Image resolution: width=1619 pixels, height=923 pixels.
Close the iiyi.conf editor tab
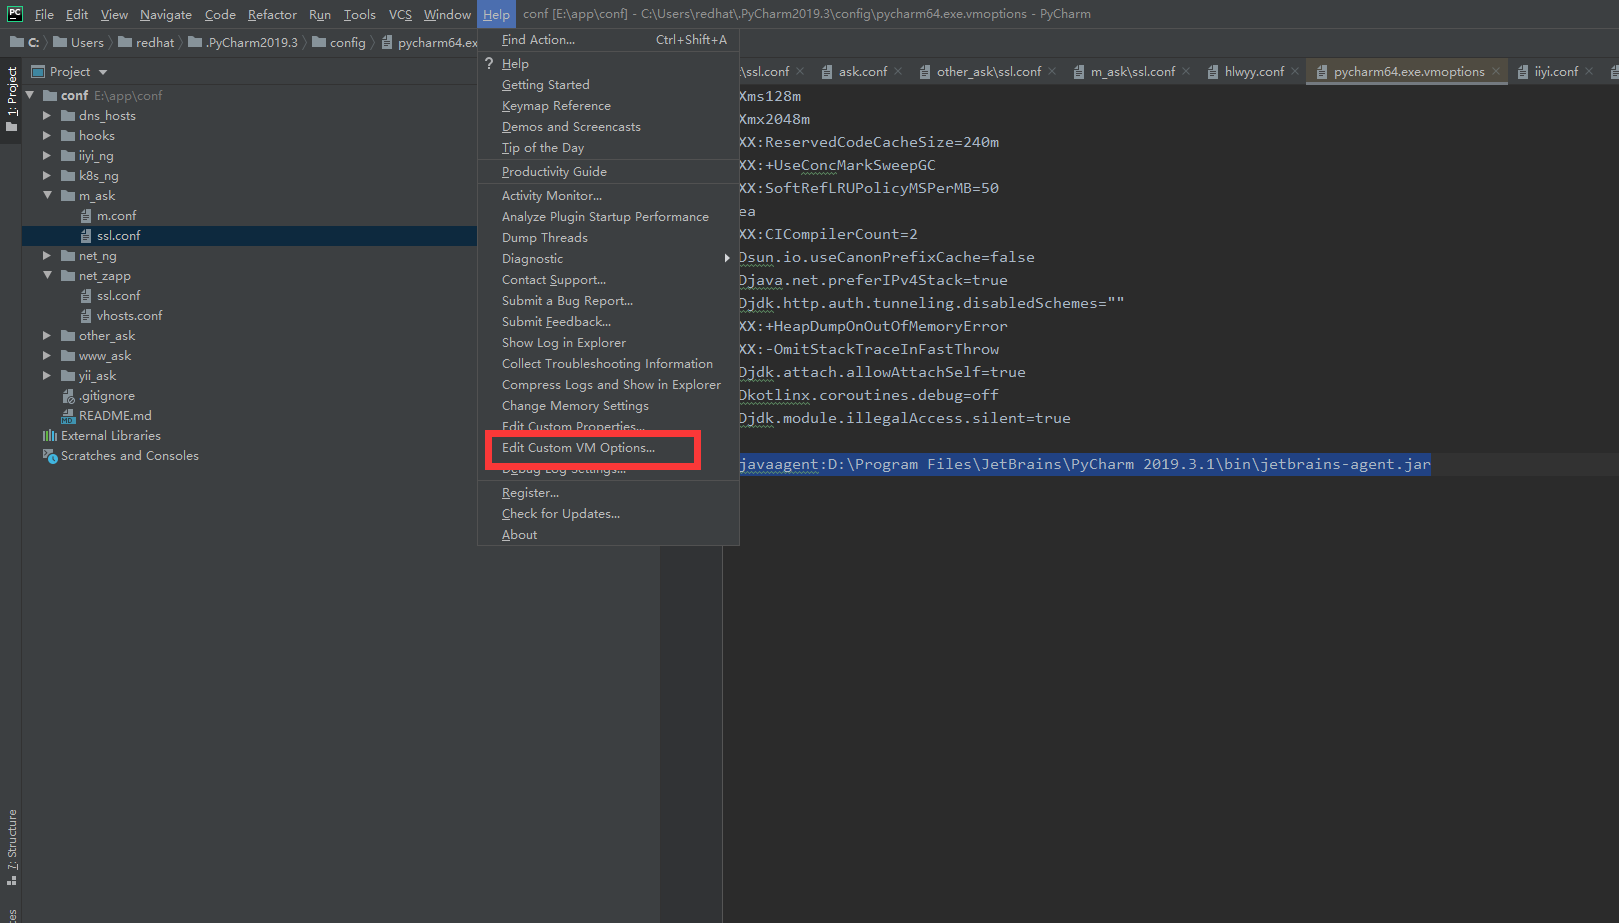tap(1589, 71)
